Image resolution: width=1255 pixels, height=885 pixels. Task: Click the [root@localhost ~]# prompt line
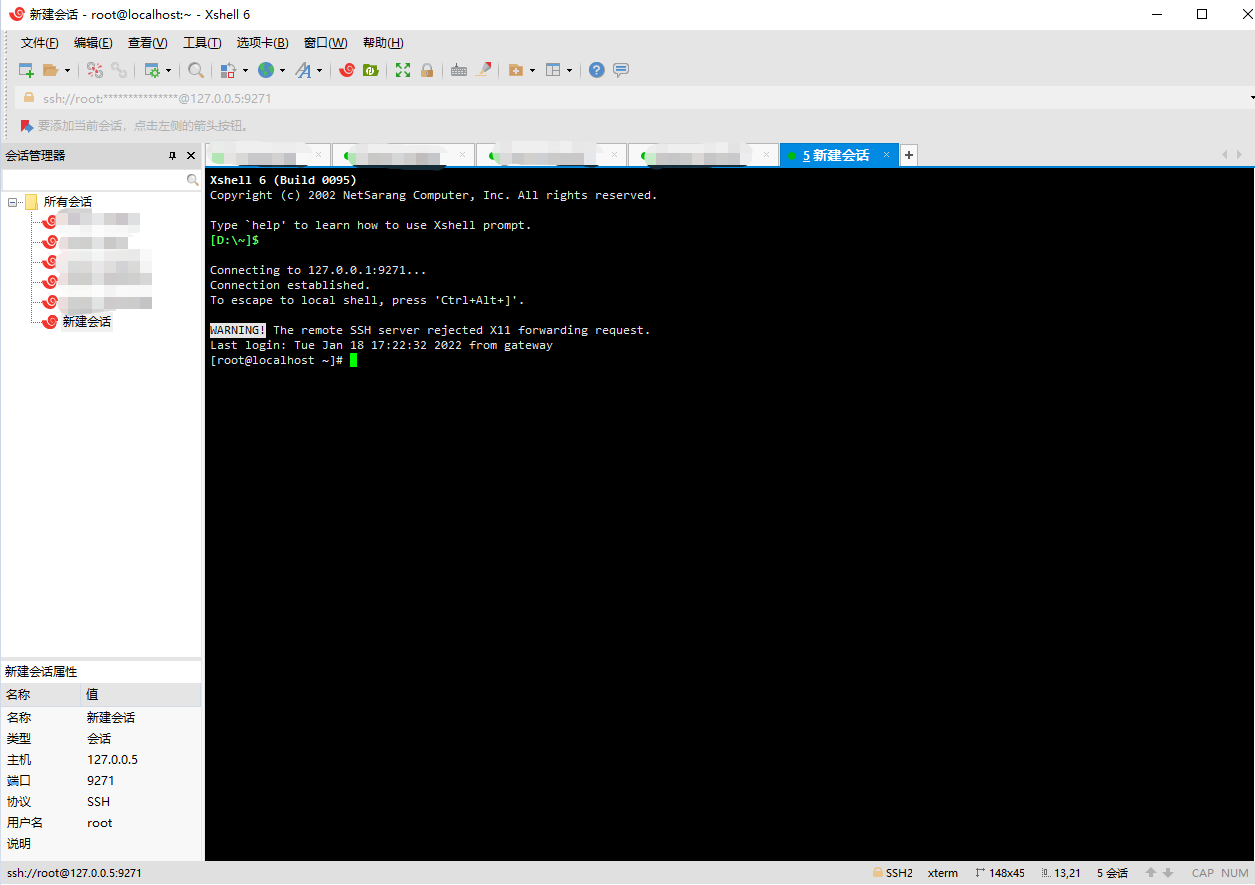pos(277,360)
